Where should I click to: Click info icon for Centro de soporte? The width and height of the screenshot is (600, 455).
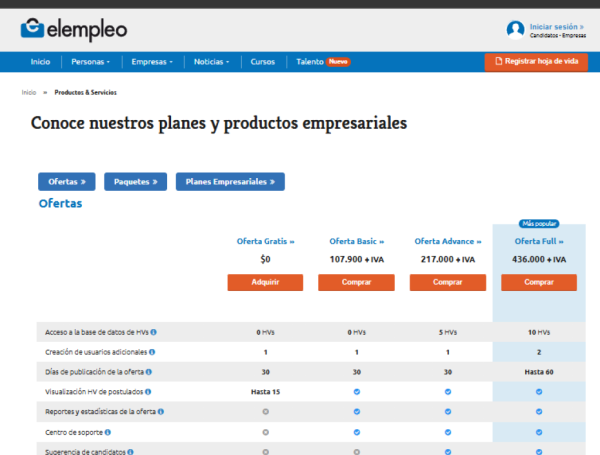(108, 432)
